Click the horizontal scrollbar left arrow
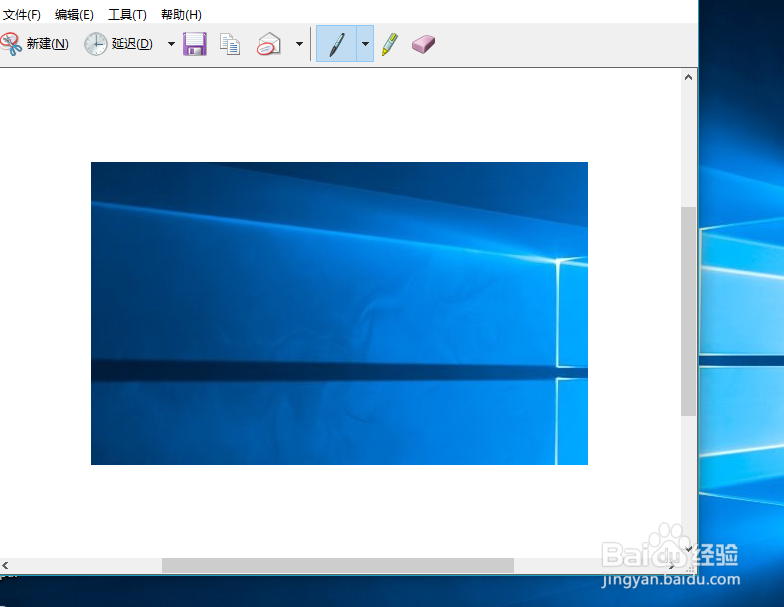This screenshot has height=607, width=784. click(x=6, y=566)
